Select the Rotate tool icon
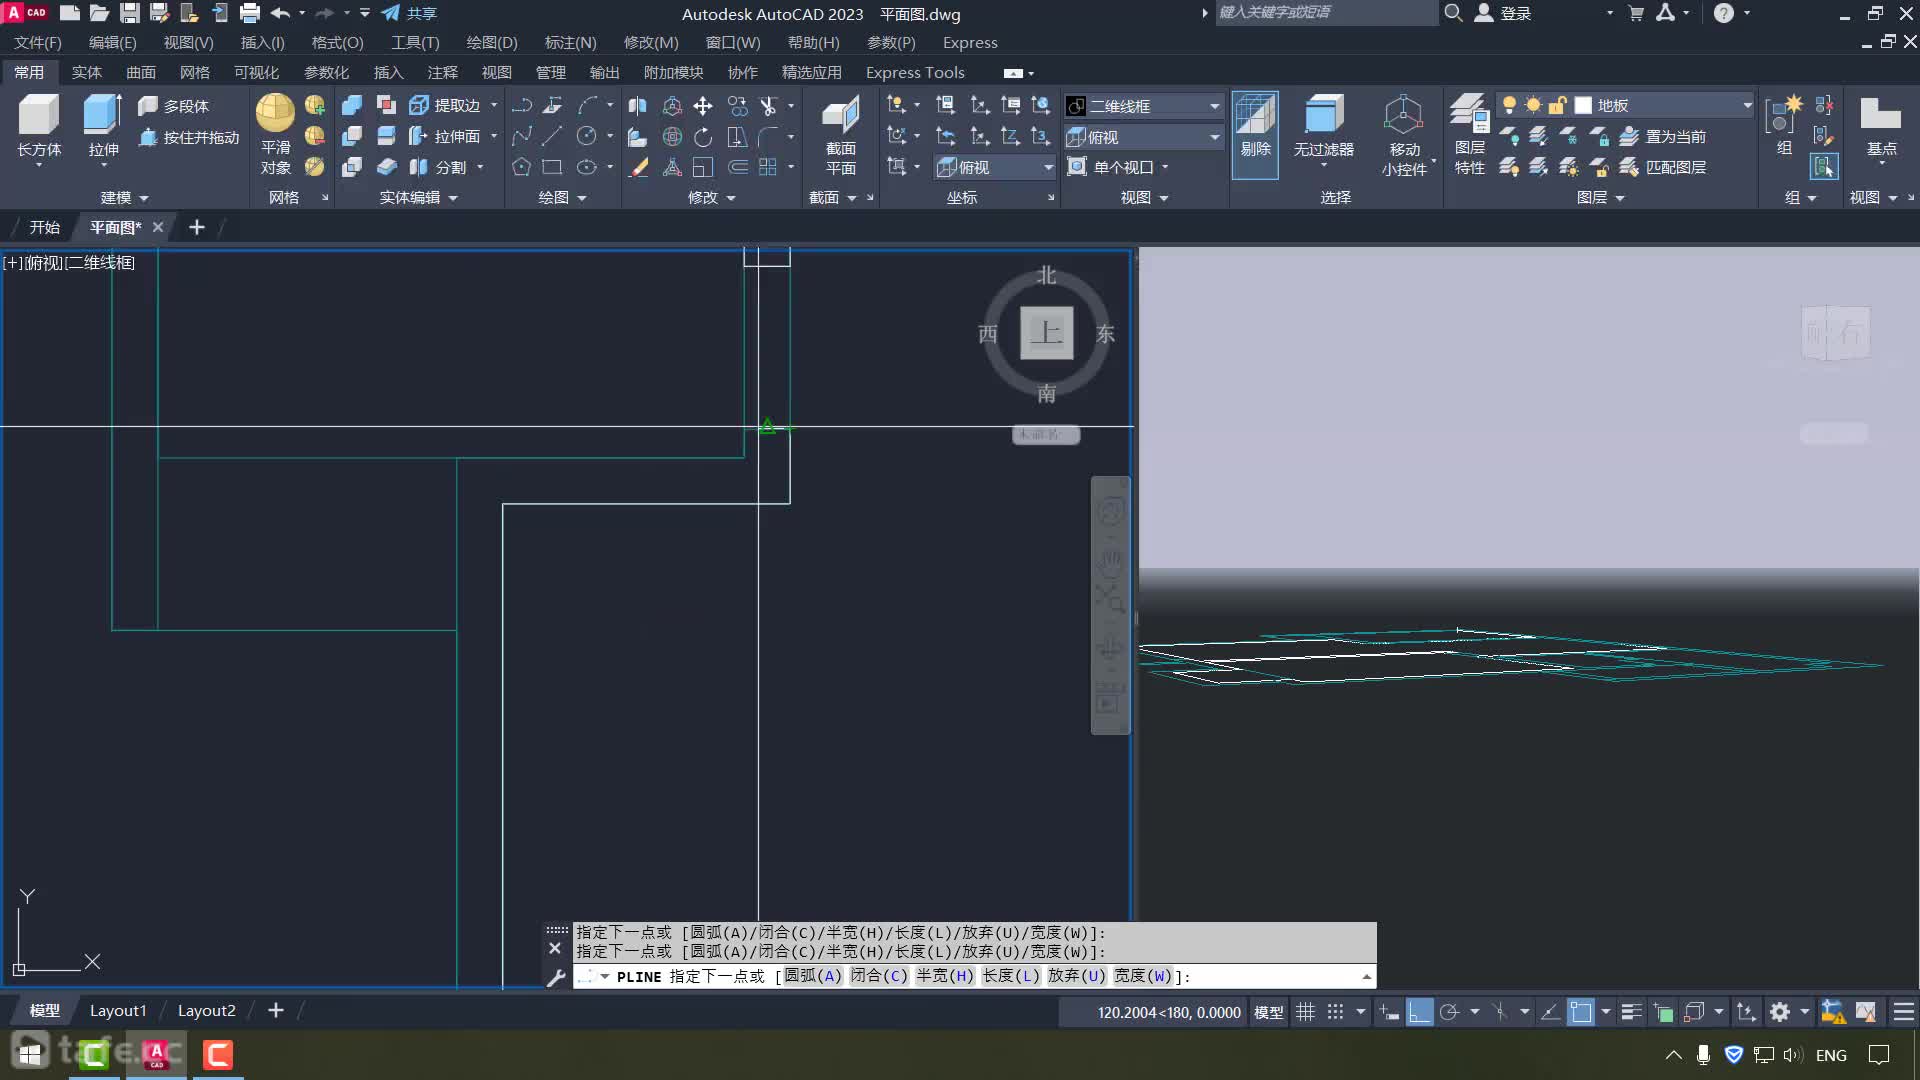Viewport: 1920px width, 1080px height. click(x=703, y=137)
